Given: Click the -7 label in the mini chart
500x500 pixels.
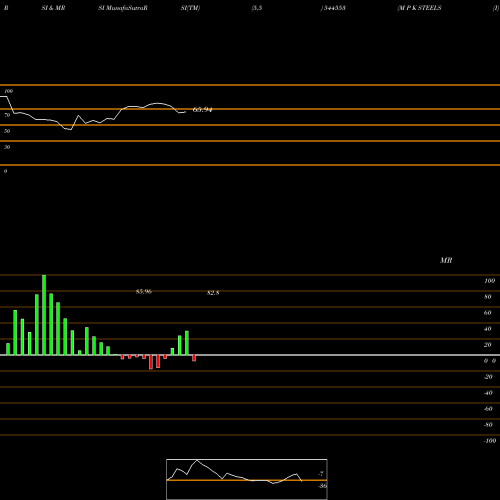Looking at the screenshot, I should [321, 473].
